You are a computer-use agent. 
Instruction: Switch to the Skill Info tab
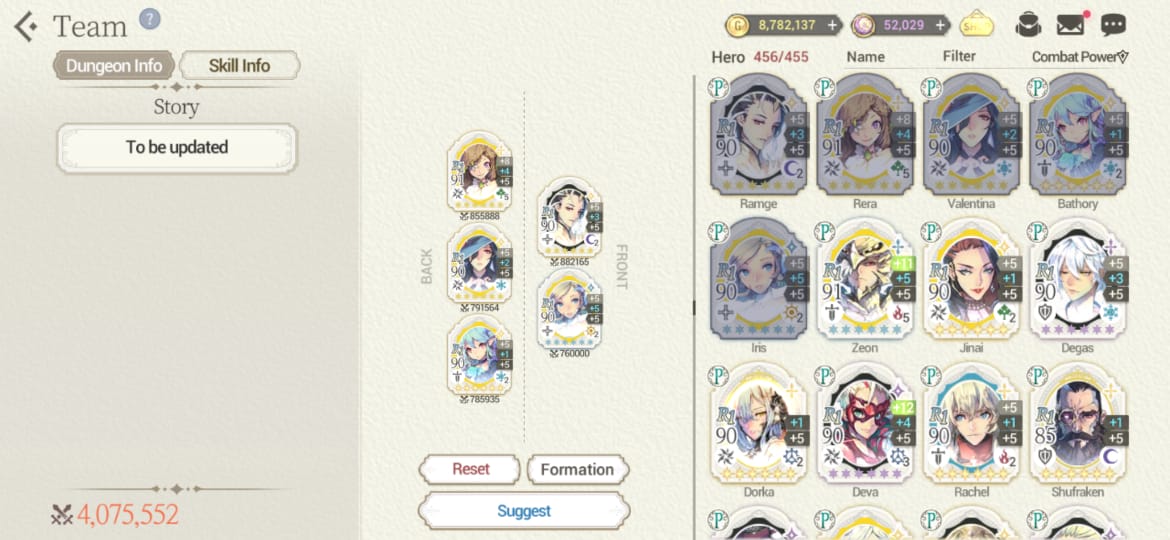pyautogui.click(x=240, y=66)
